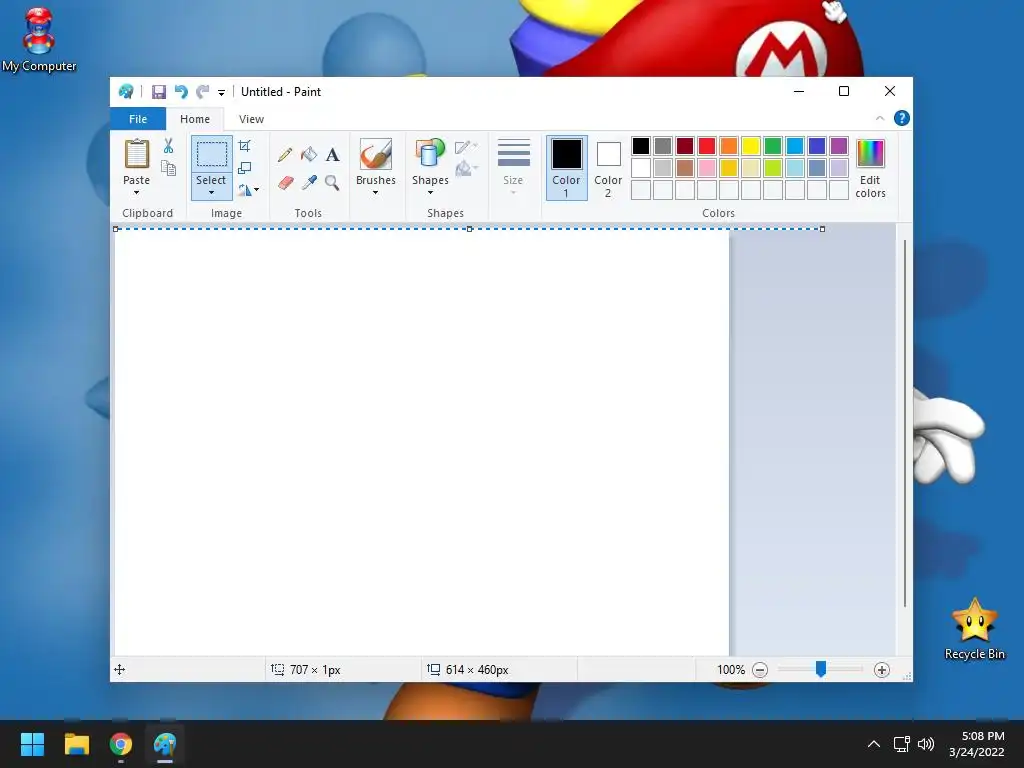
Task: Expand the Shapes dropdown arrow
Action: tap(430, 192)
